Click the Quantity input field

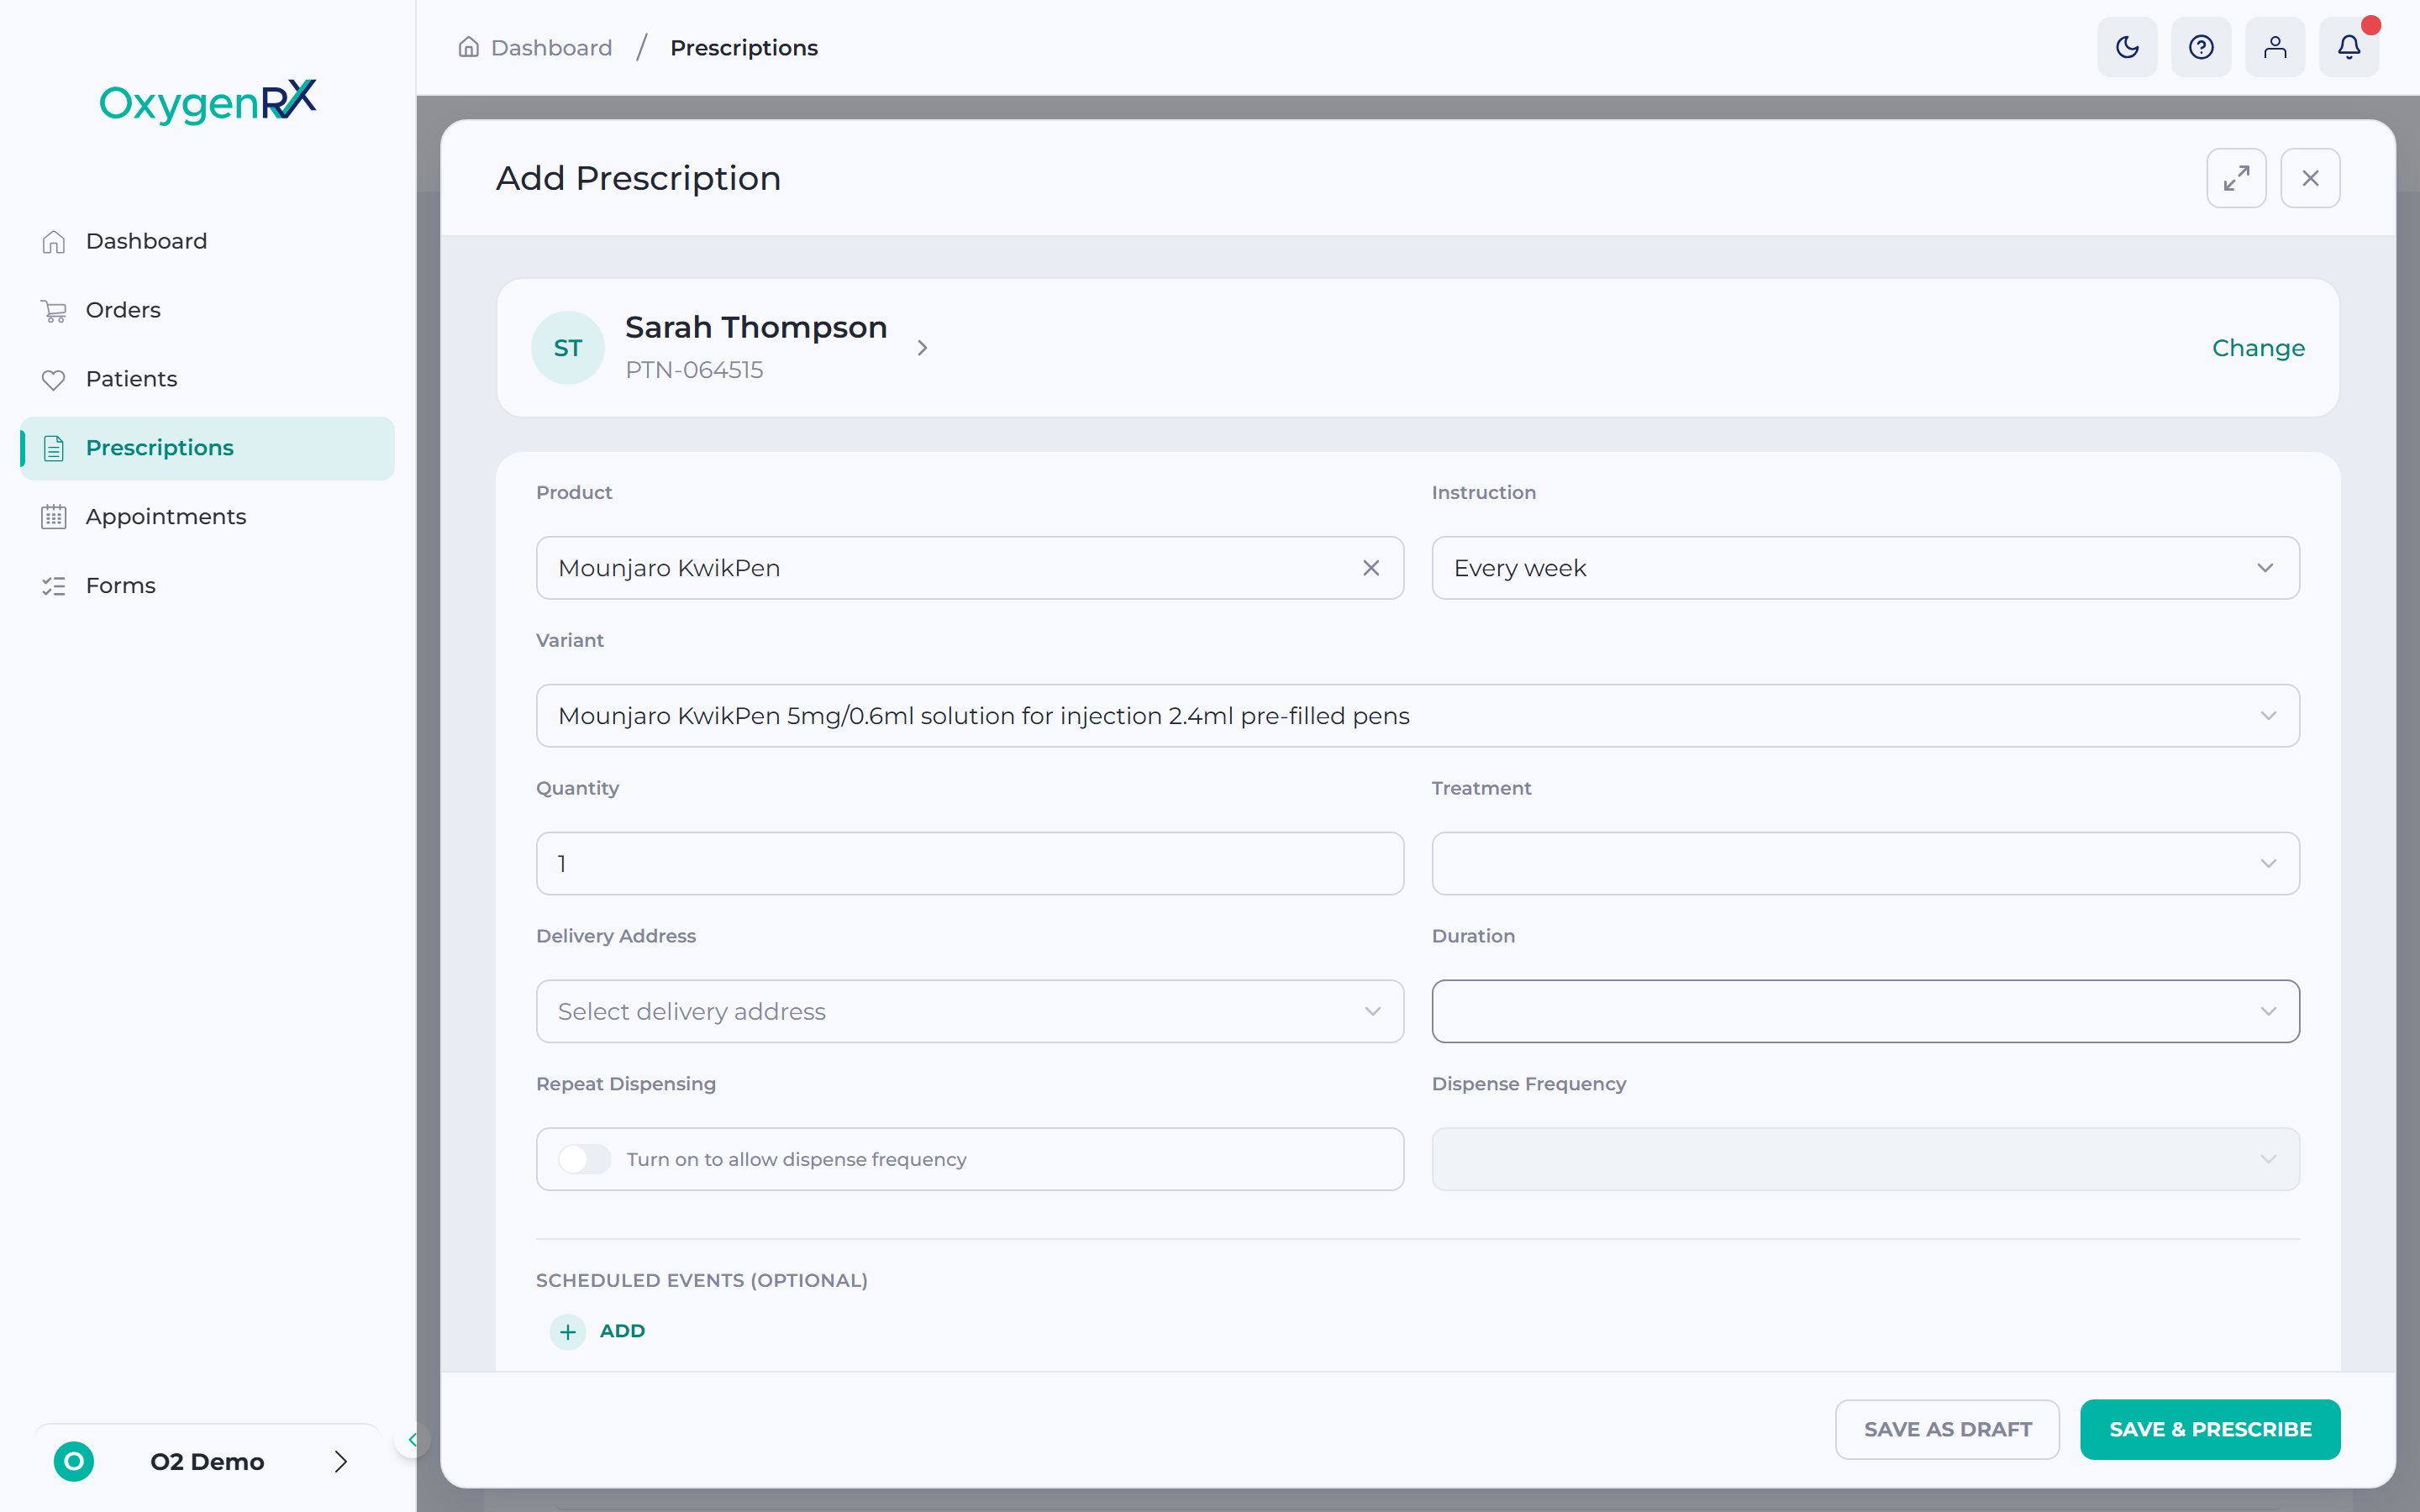pos(970,863)
